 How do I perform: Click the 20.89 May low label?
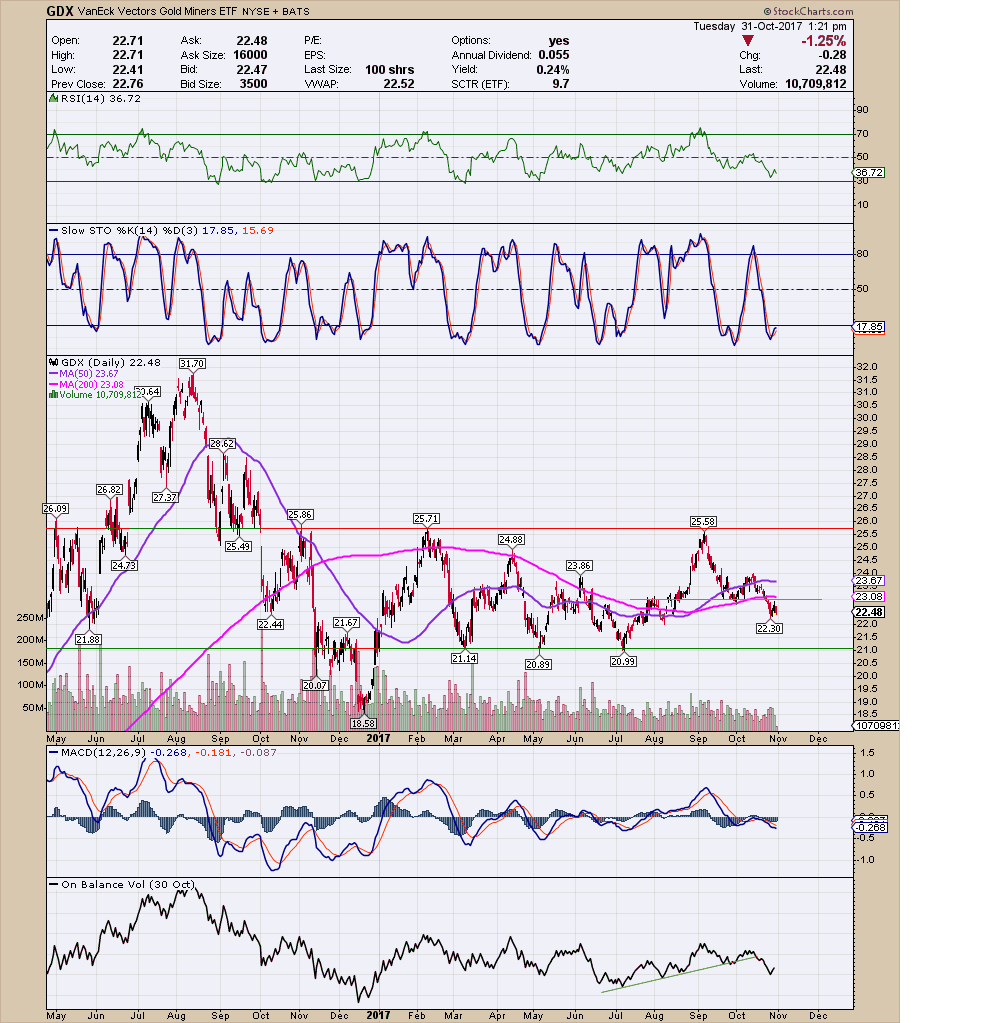coord(538,664)
